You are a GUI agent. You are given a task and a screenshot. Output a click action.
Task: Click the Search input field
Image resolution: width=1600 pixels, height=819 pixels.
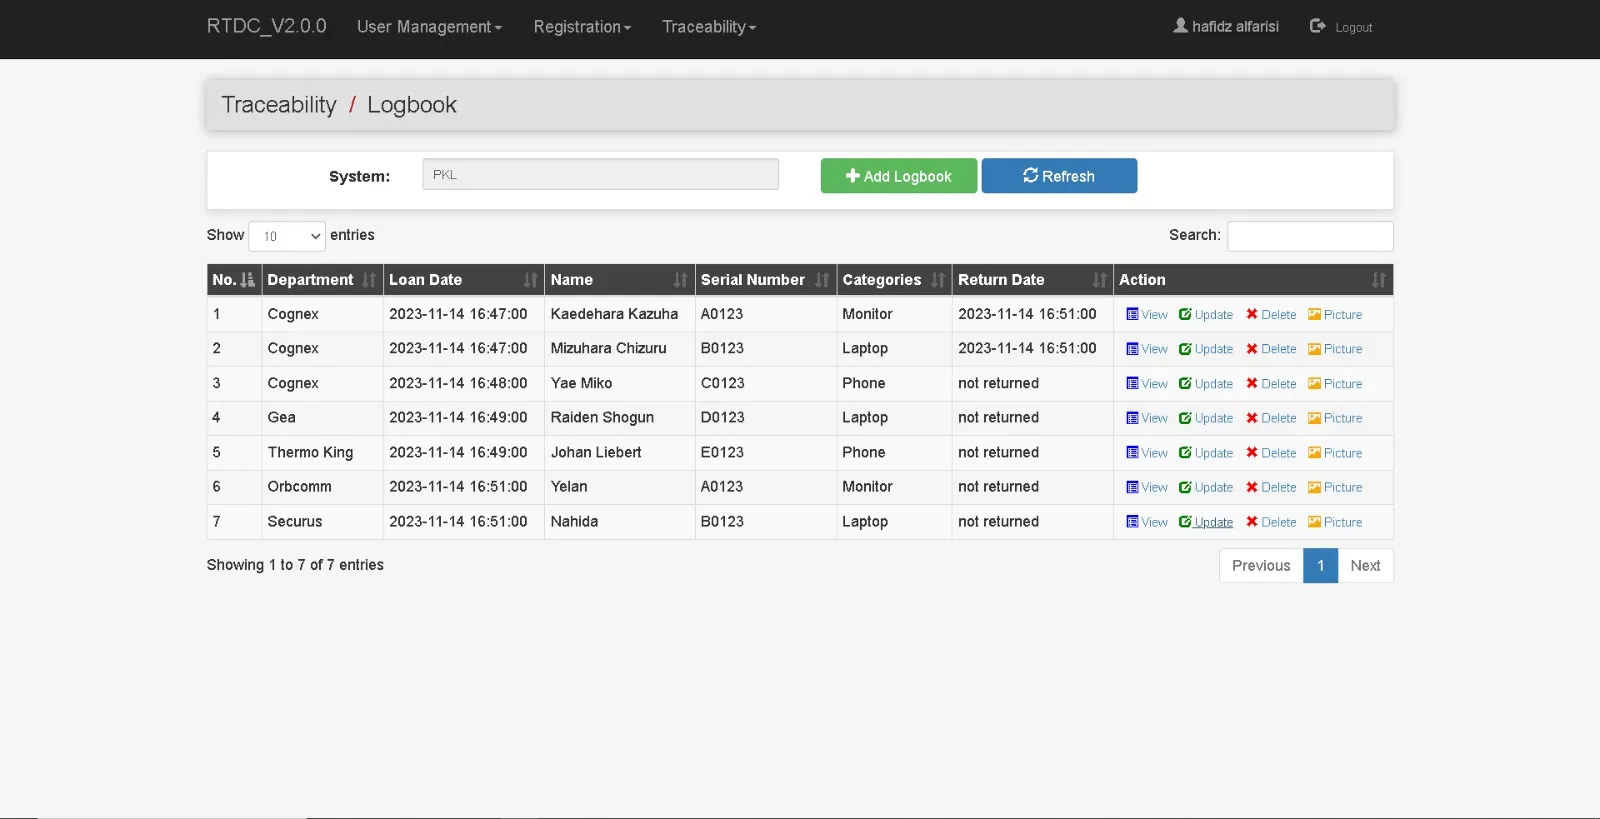1309,236
